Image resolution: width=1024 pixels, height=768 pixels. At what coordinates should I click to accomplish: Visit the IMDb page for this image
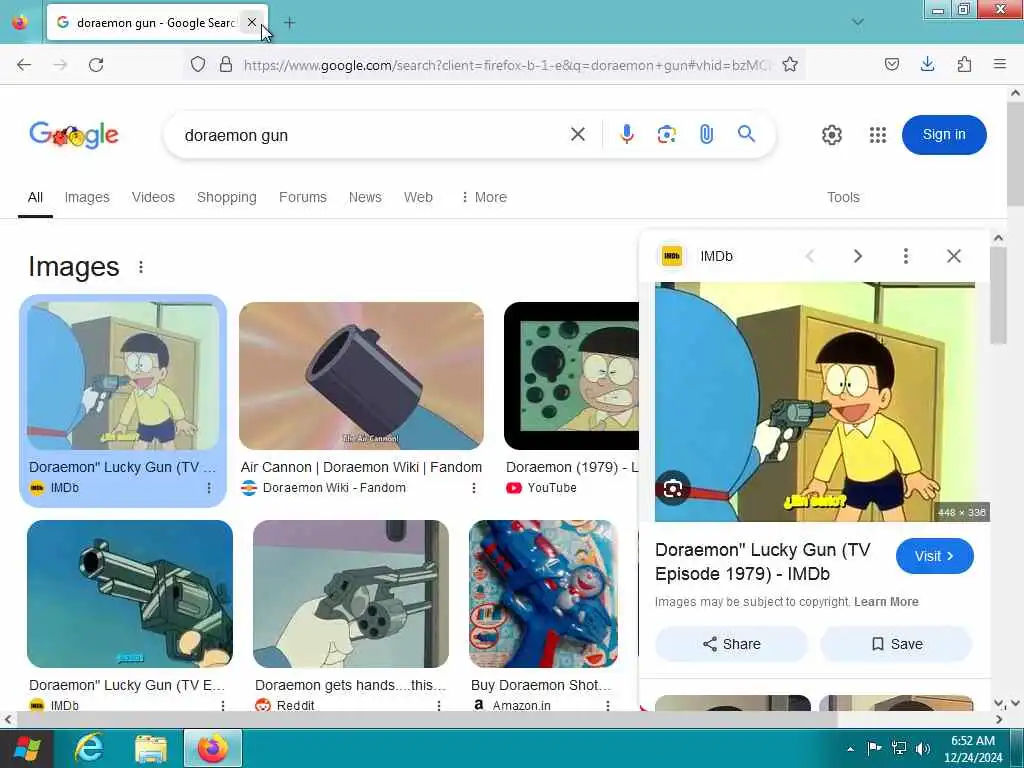pyautogui.click(x=935, y=556)
